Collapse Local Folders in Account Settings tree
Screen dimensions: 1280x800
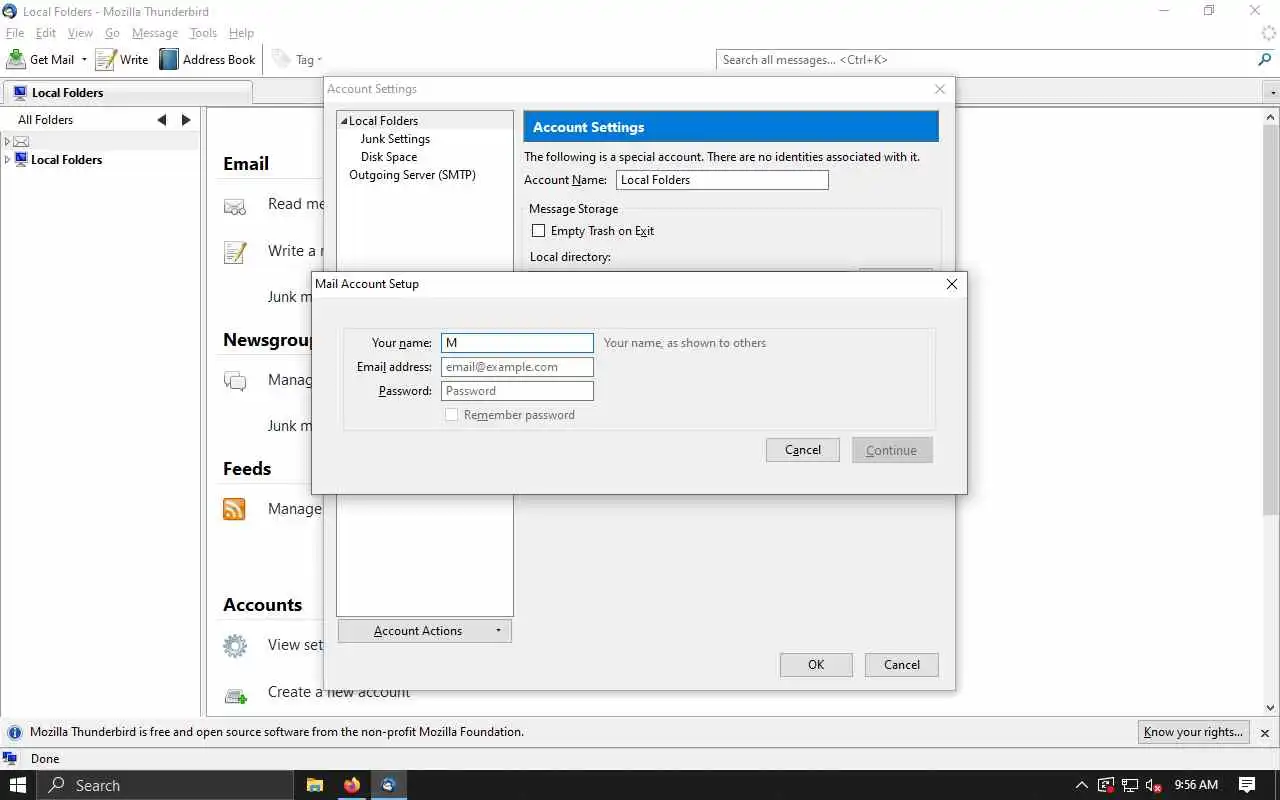pos(343,121)
